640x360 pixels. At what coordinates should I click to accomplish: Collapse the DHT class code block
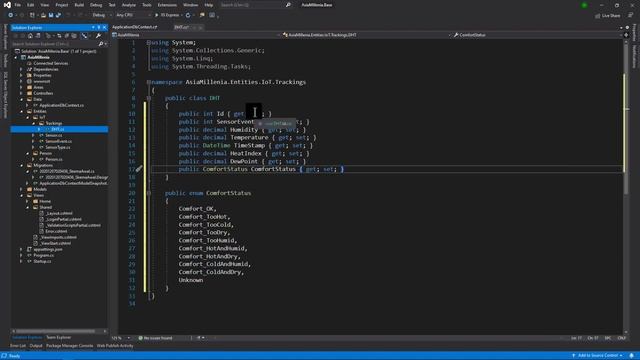149,98
